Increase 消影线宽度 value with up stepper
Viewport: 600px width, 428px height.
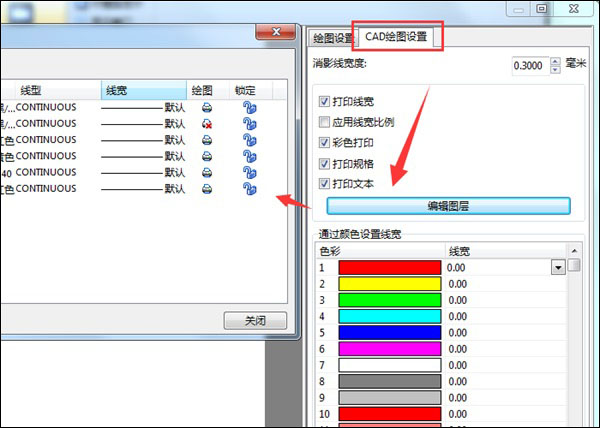(x=555, y=62)
